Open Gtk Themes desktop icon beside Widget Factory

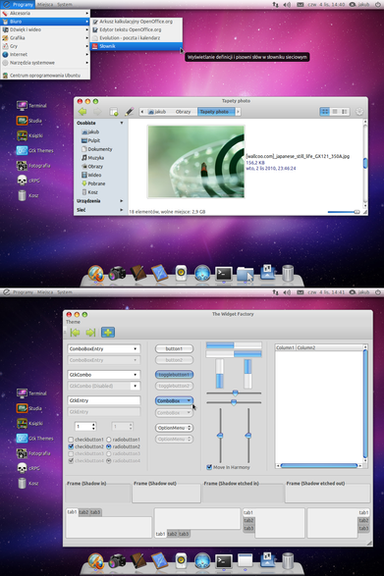[x=22, y=438]
